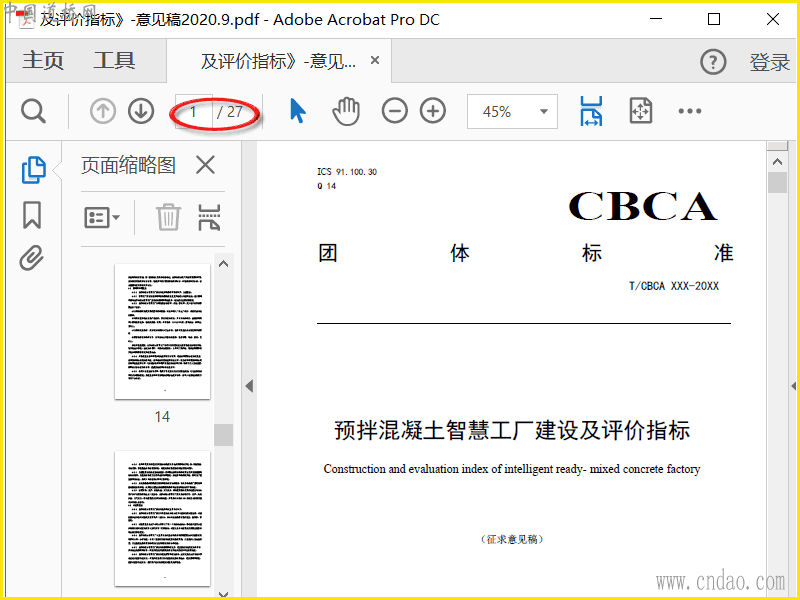Click the text T/CBCA XXX-20XX
Image resolution: width=800 pixels, height=600 pixels.
pos(673,286)
